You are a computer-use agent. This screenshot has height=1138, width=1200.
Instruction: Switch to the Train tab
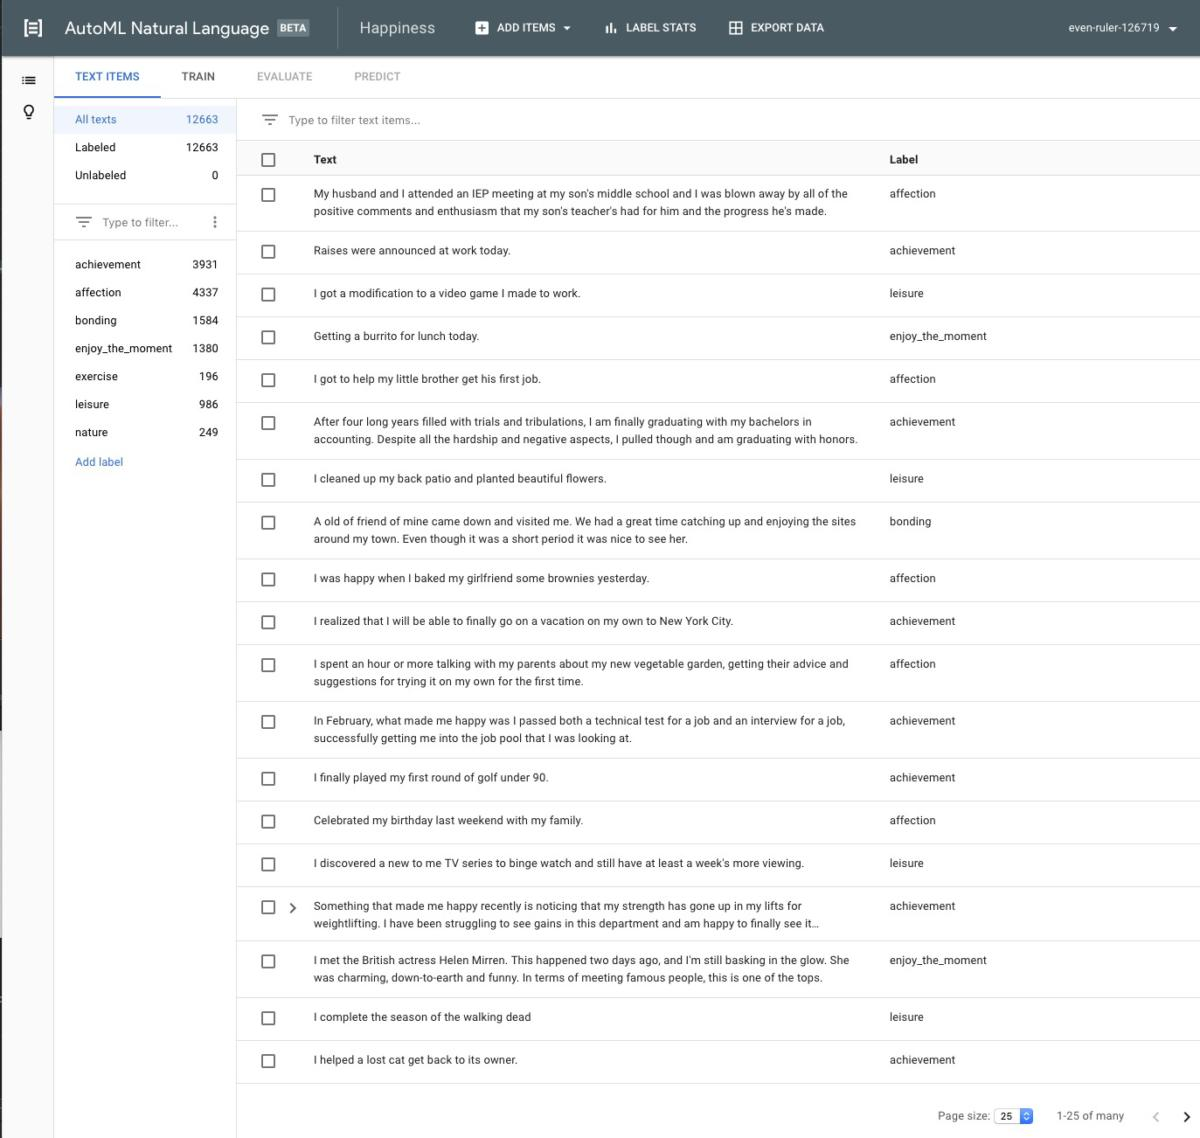[x=198, y=77]
